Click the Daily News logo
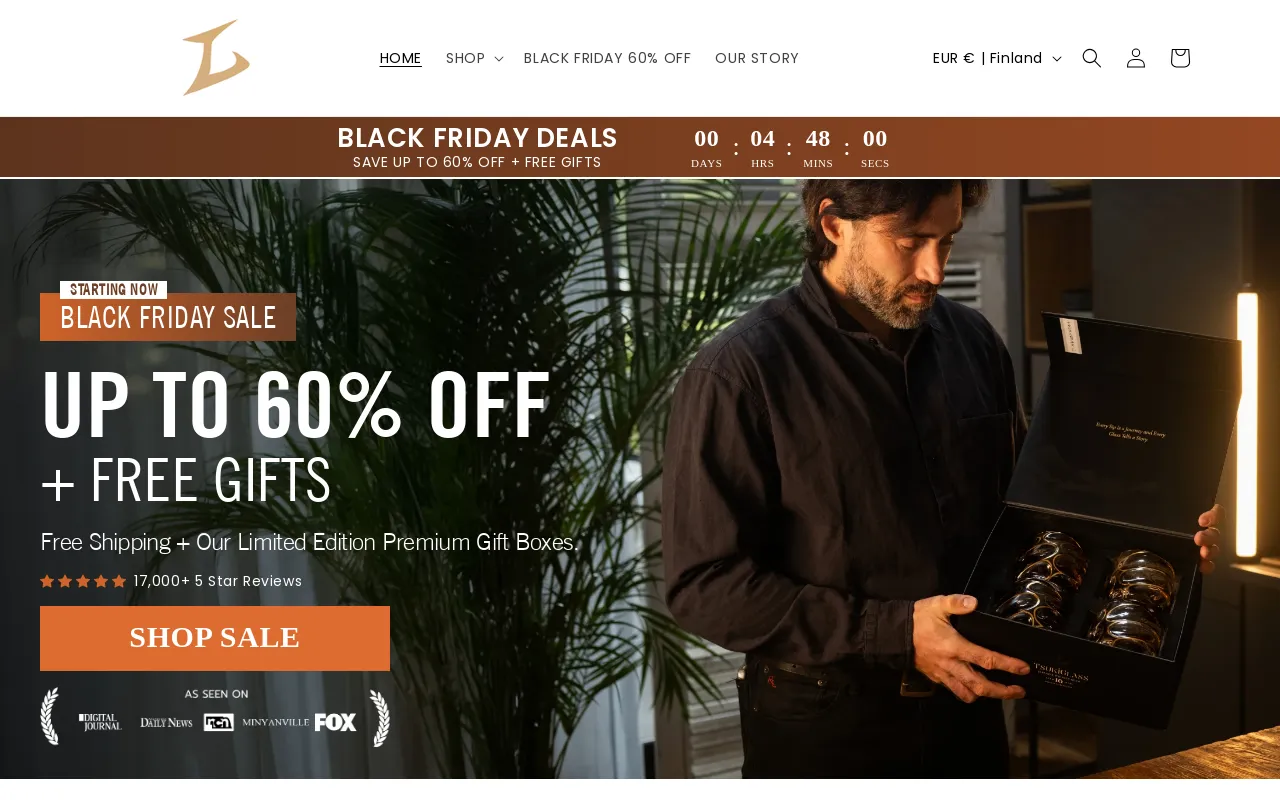The height and width of the screenshot is (800, 1280). (x=166, y=722)
